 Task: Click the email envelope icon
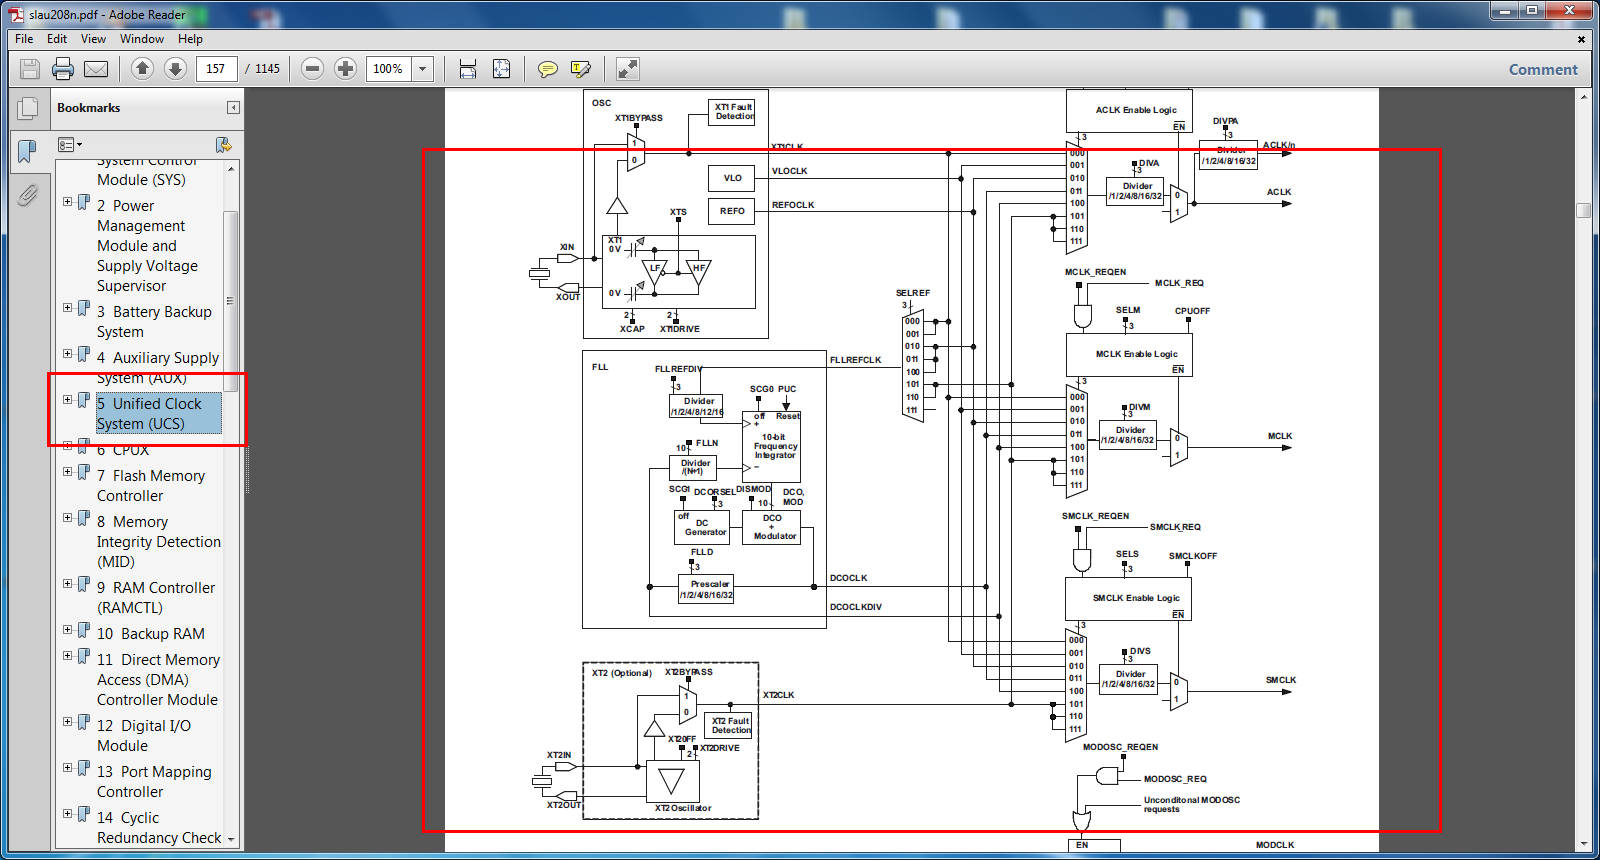[x=96, y=69]
